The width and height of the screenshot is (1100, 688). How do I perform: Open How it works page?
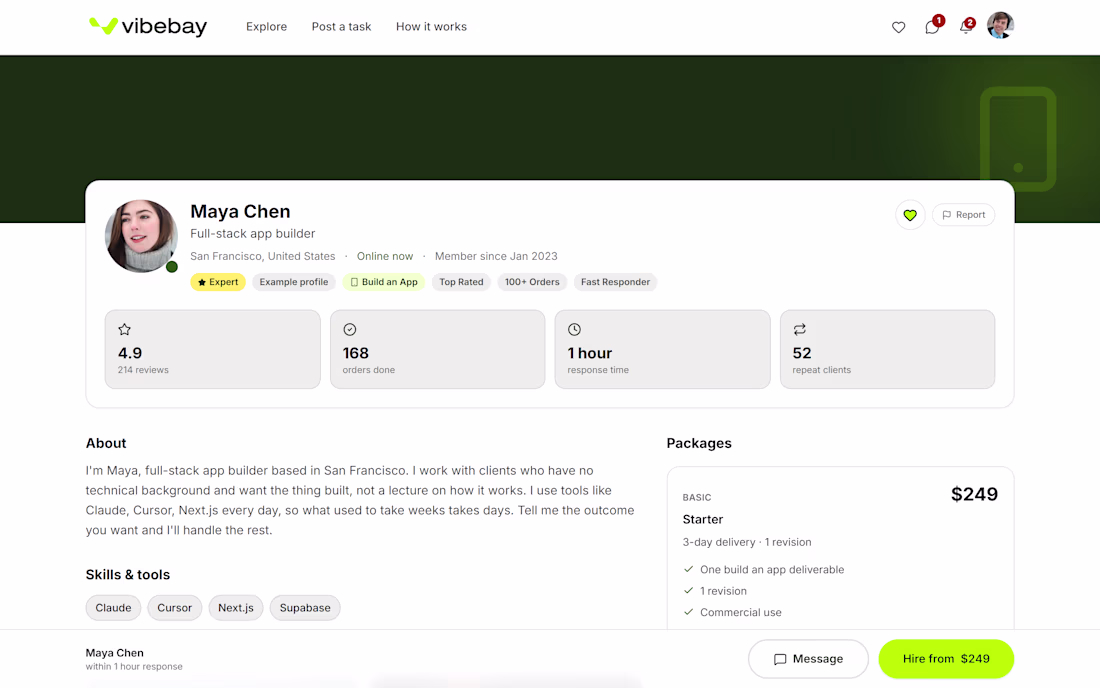pos(431,27)
